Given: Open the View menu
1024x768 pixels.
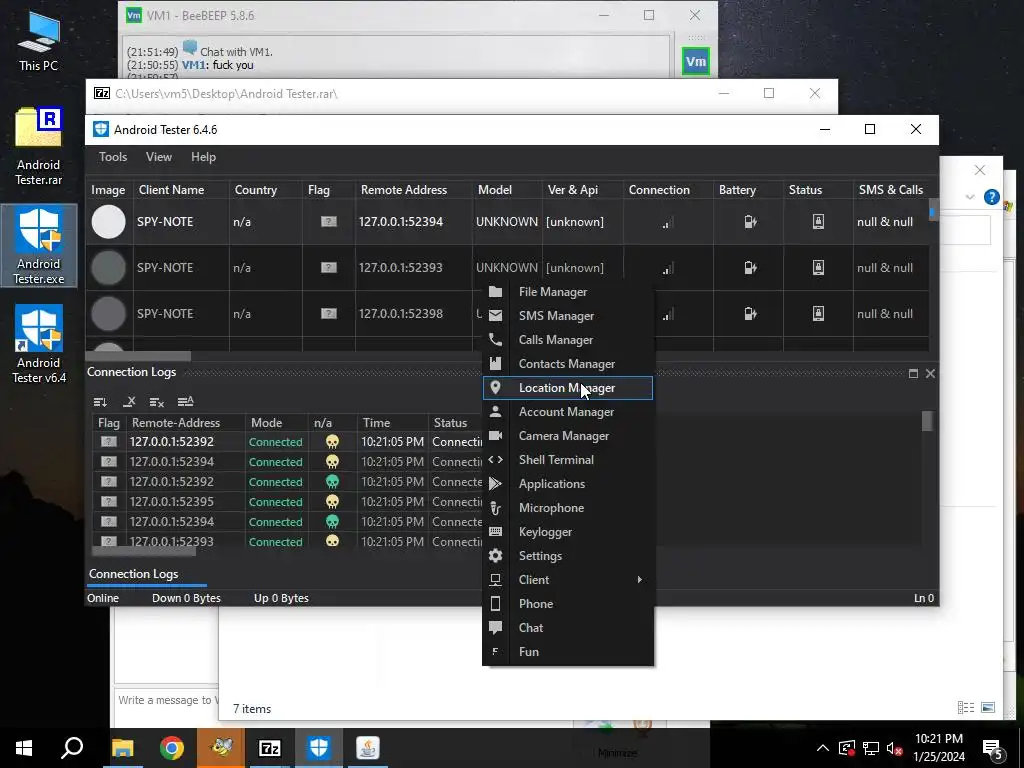Looking at the screenshot, I should [x=159, y=157].
